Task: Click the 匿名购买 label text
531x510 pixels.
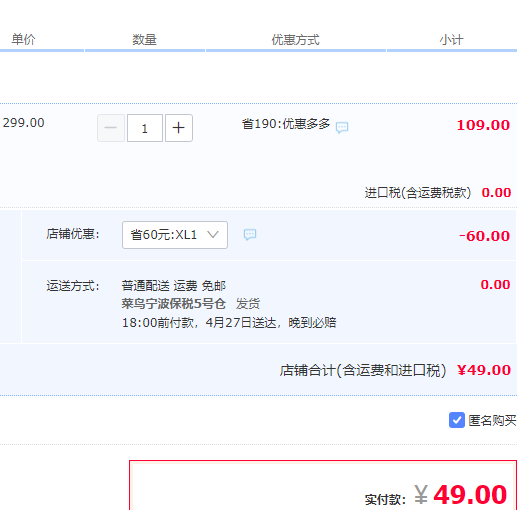Action: 492,421
